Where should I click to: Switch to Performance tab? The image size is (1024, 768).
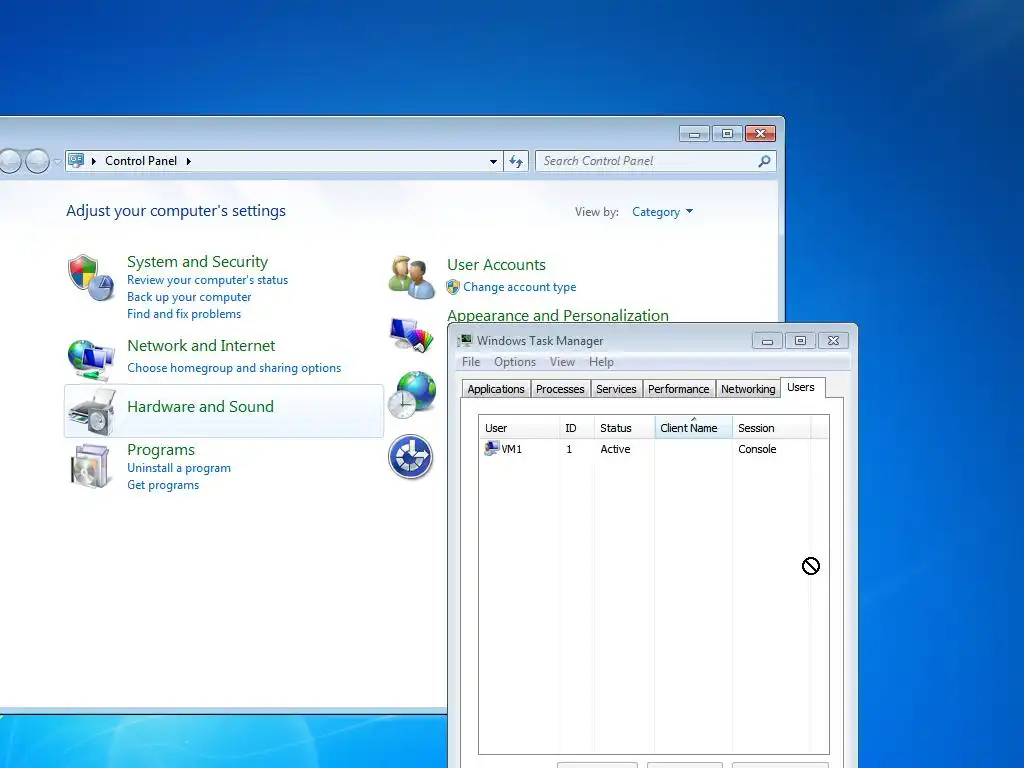(679, 389)
